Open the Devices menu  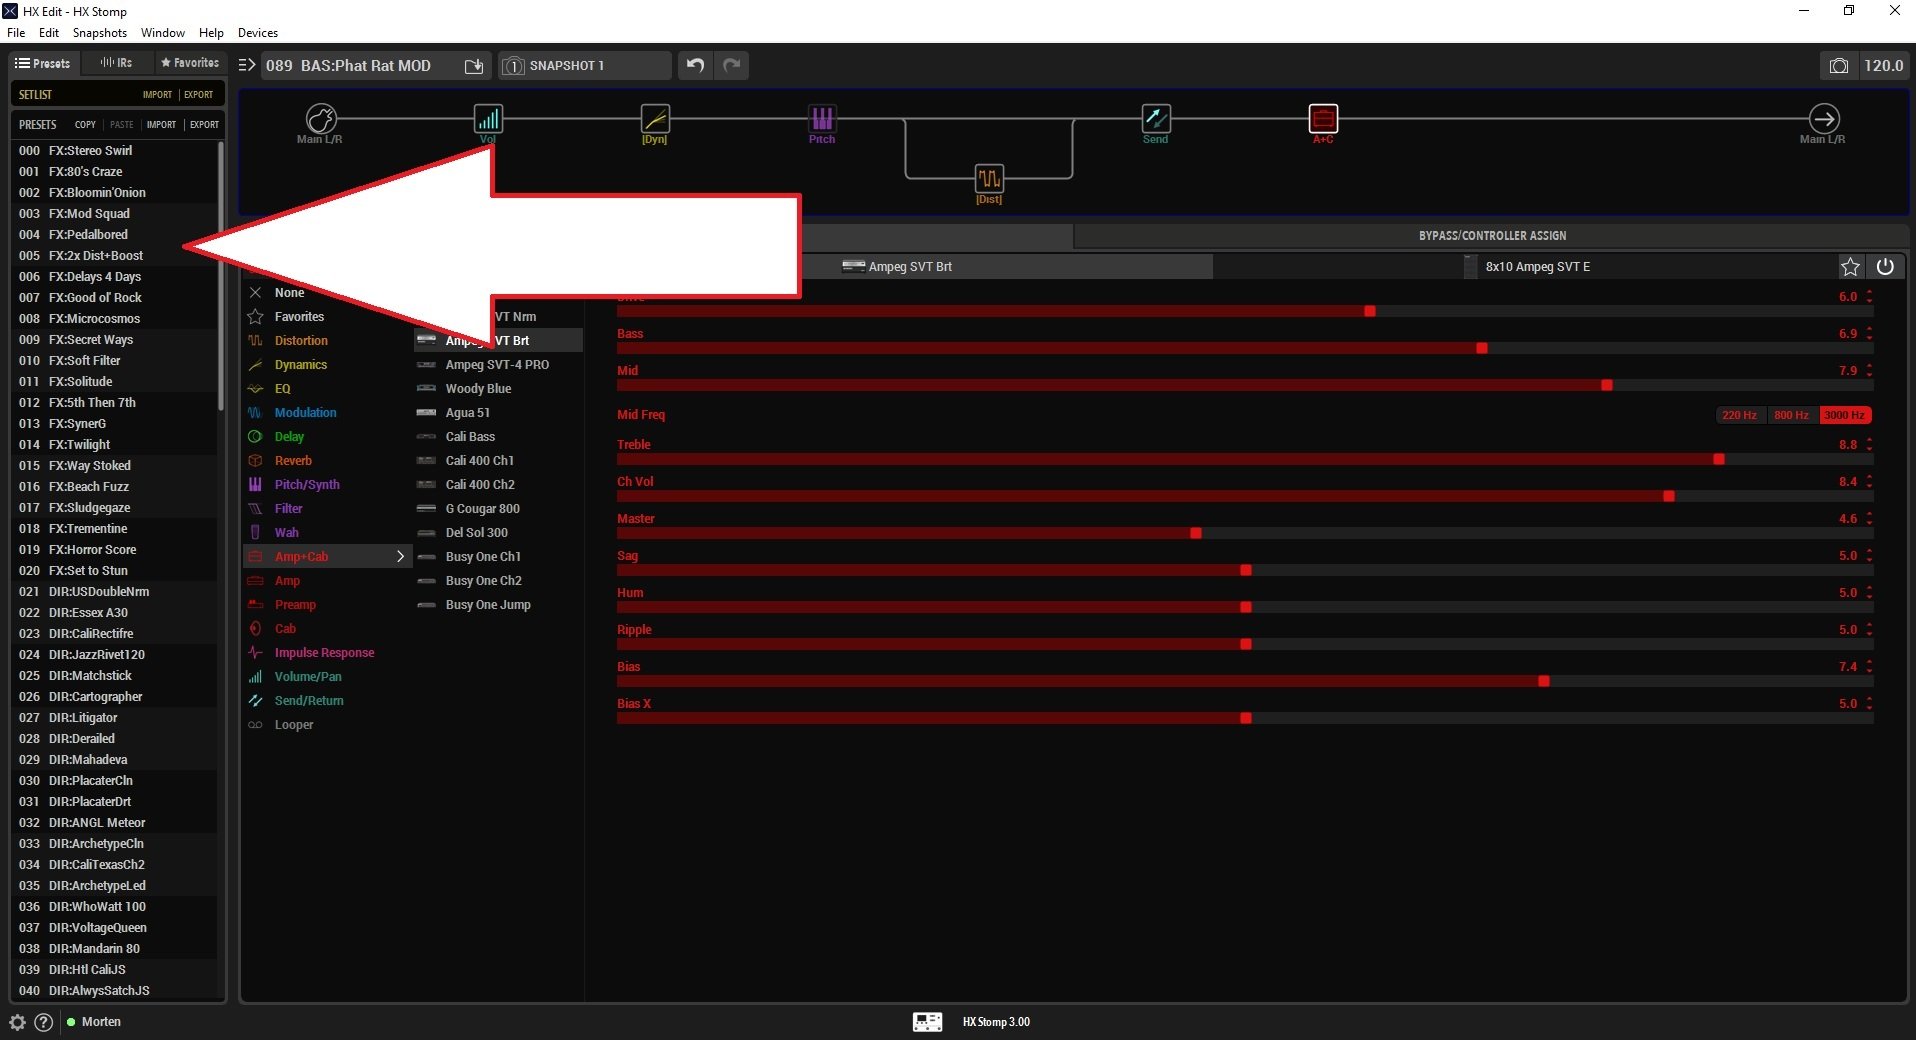click(x=258, y=33)
